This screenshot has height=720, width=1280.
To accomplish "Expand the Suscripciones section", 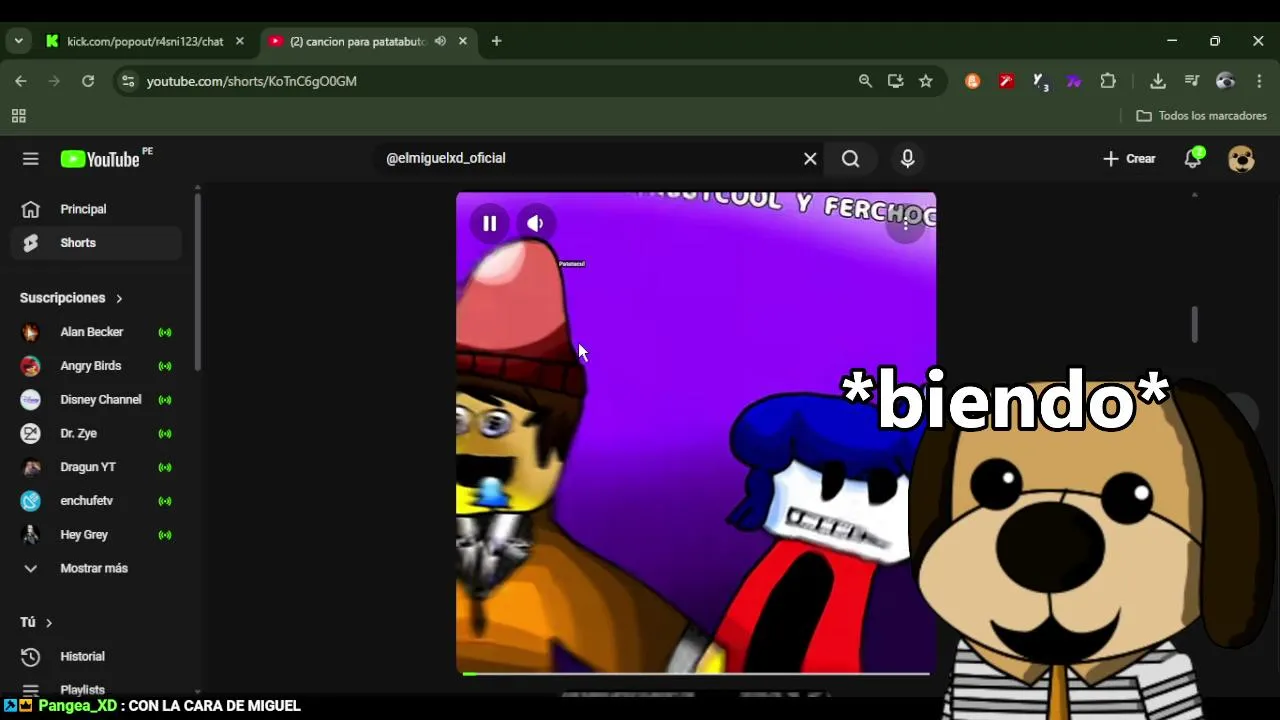I will point(71,298).
